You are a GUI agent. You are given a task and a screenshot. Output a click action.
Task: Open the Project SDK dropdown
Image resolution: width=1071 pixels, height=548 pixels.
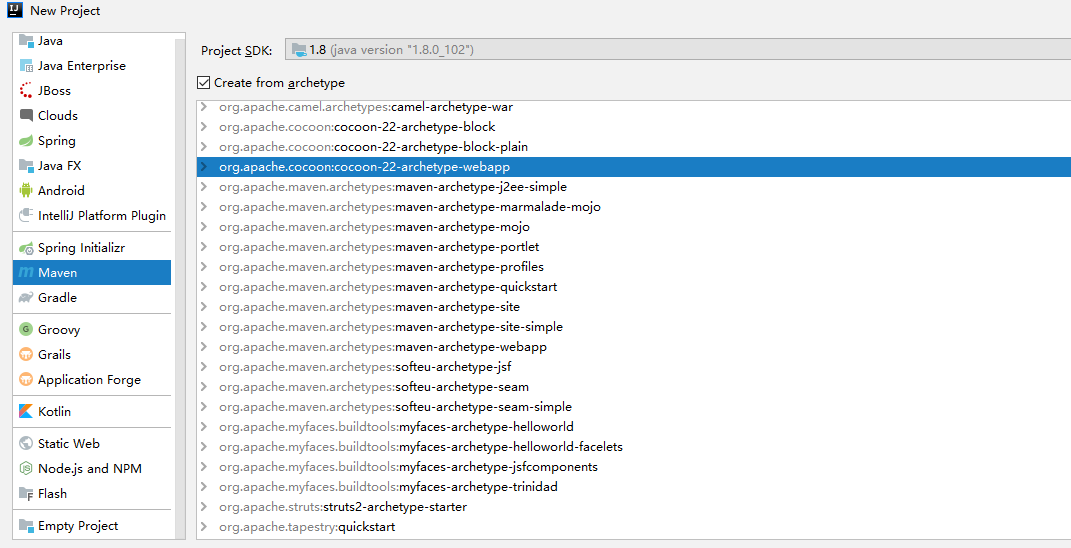tap(678, 50)
